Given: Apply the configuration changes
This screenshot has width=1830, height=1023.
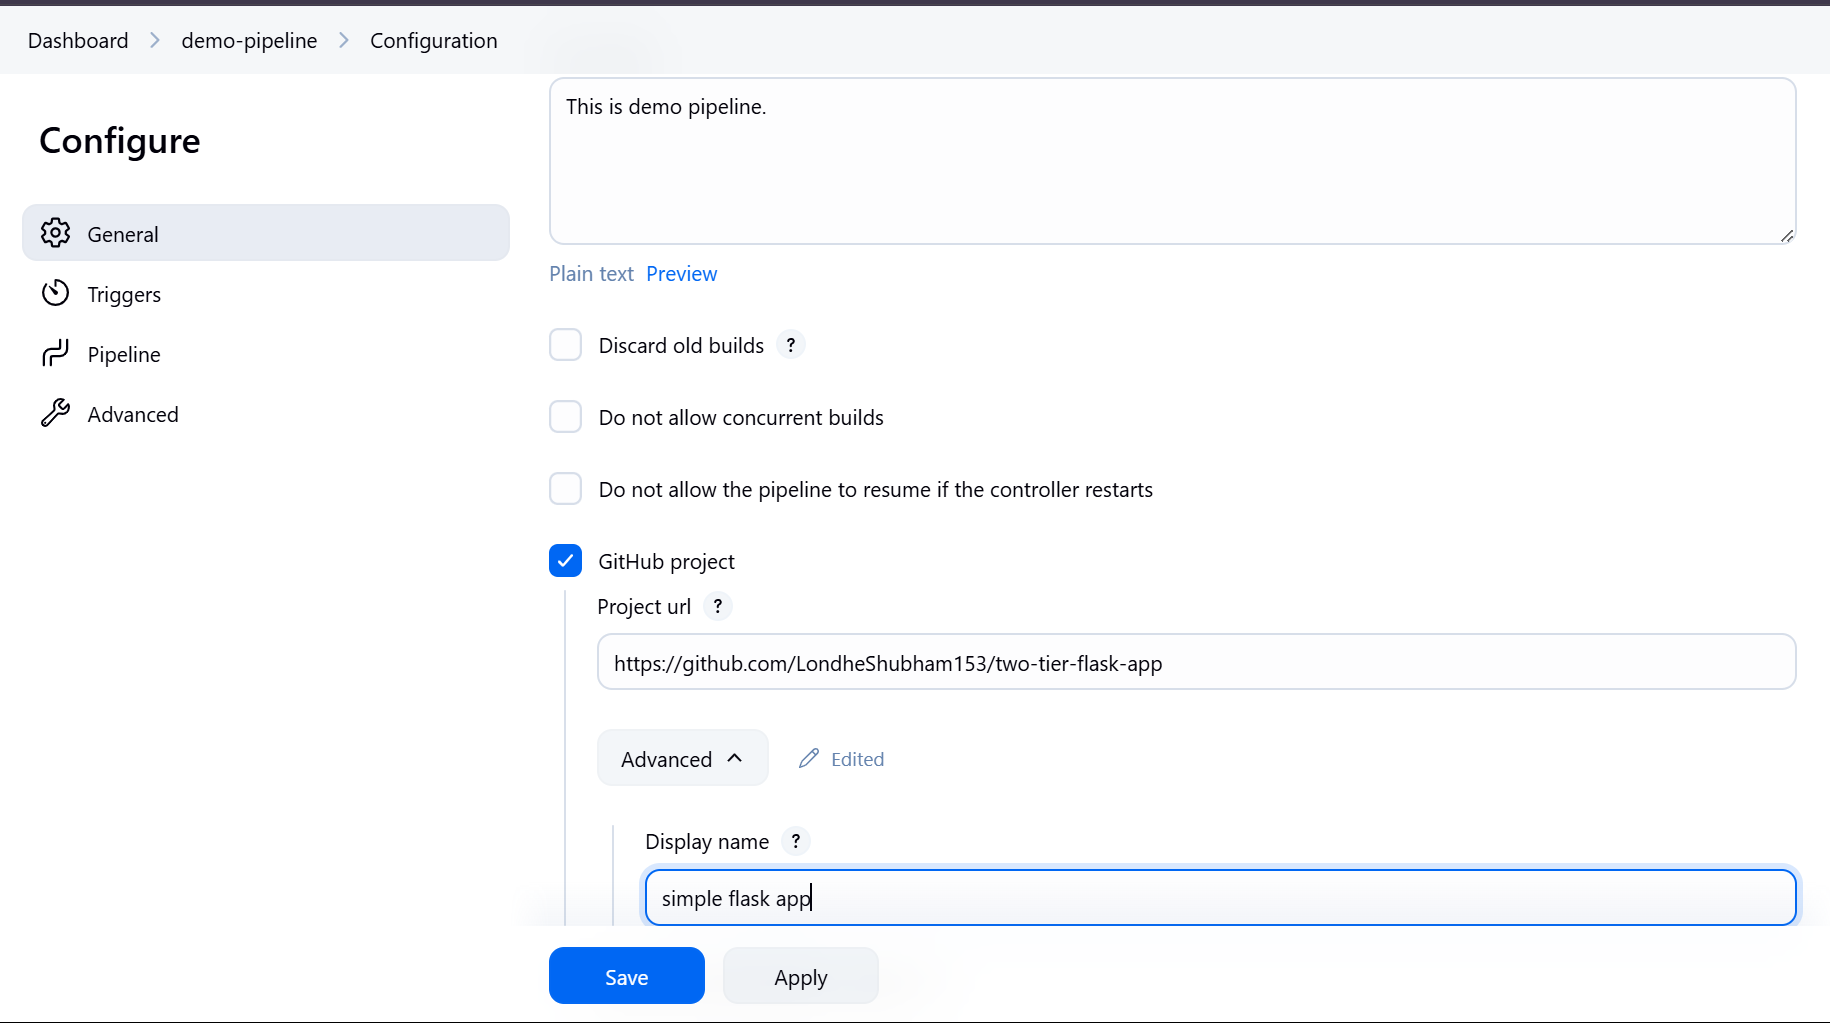Looking at the screenshot, I should click(x=801, y=976).
